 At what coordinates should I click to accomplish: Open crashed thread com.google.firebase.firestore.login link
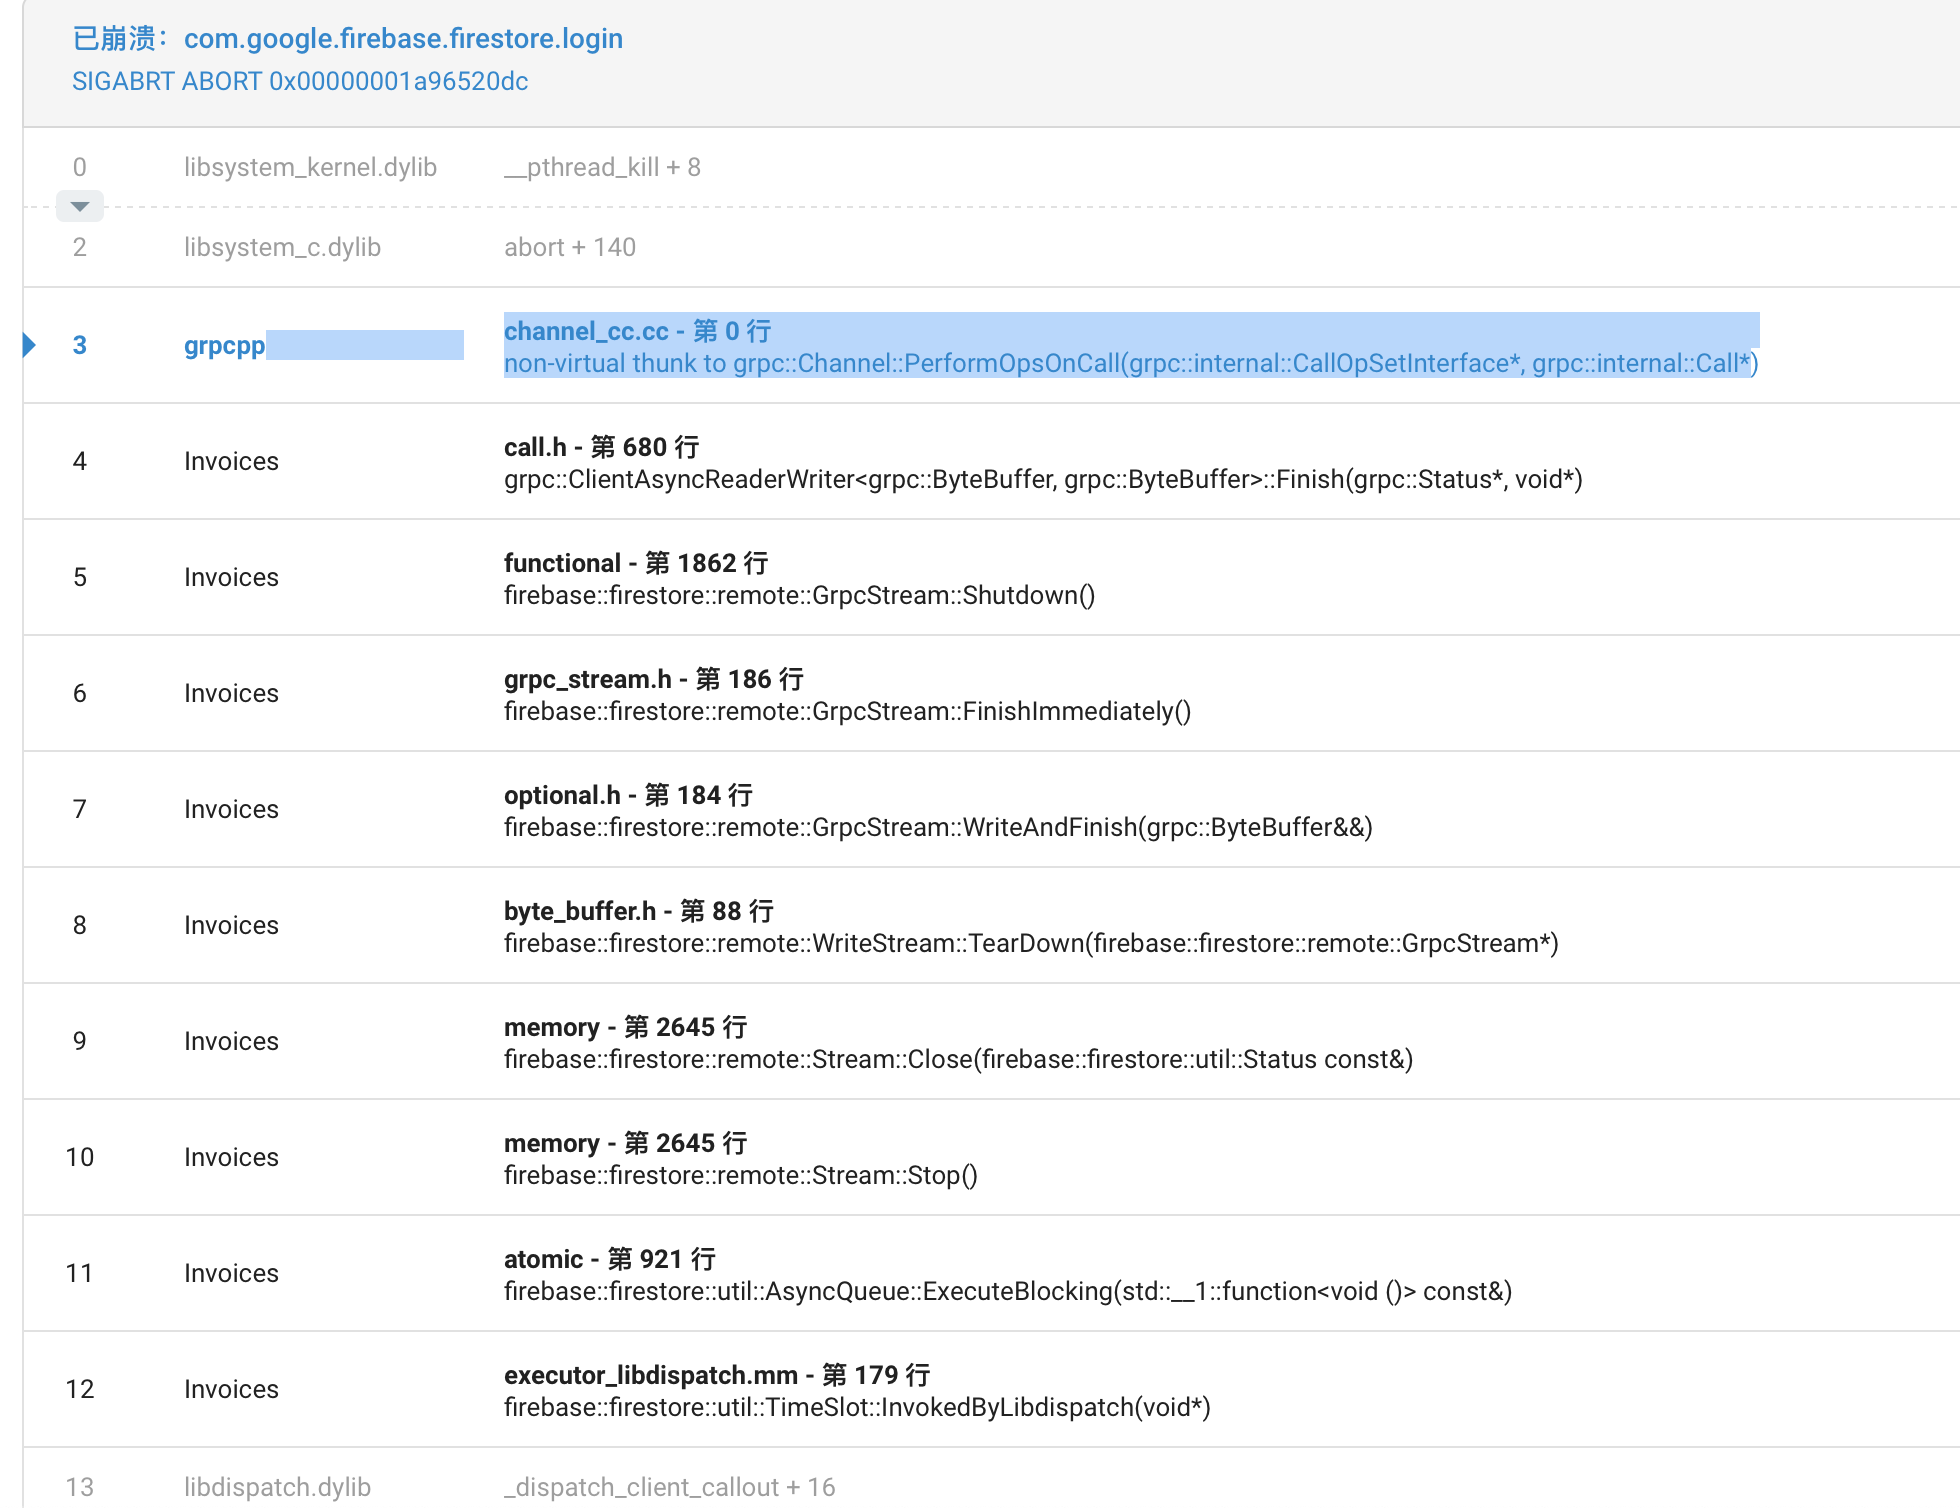pos(403,38)
